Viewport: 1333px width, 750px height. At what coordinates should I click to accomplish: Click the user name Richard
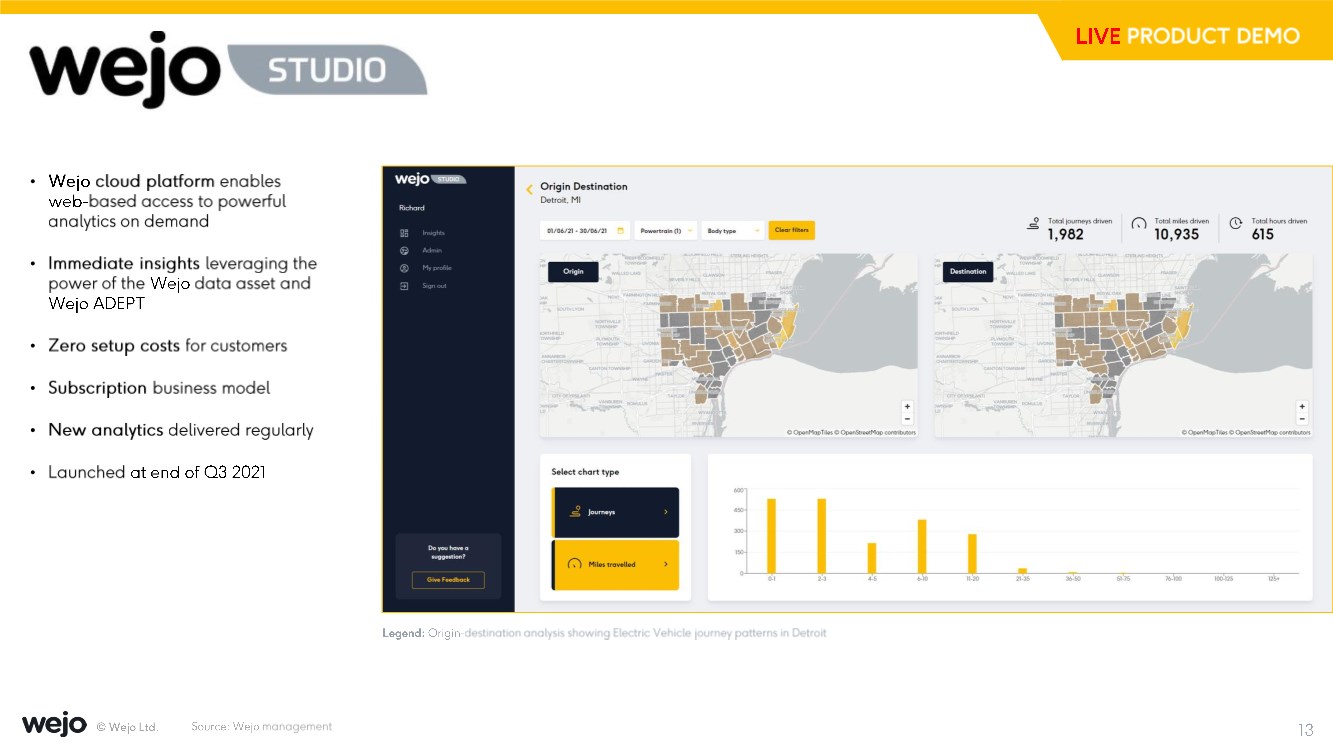point(412,208)
